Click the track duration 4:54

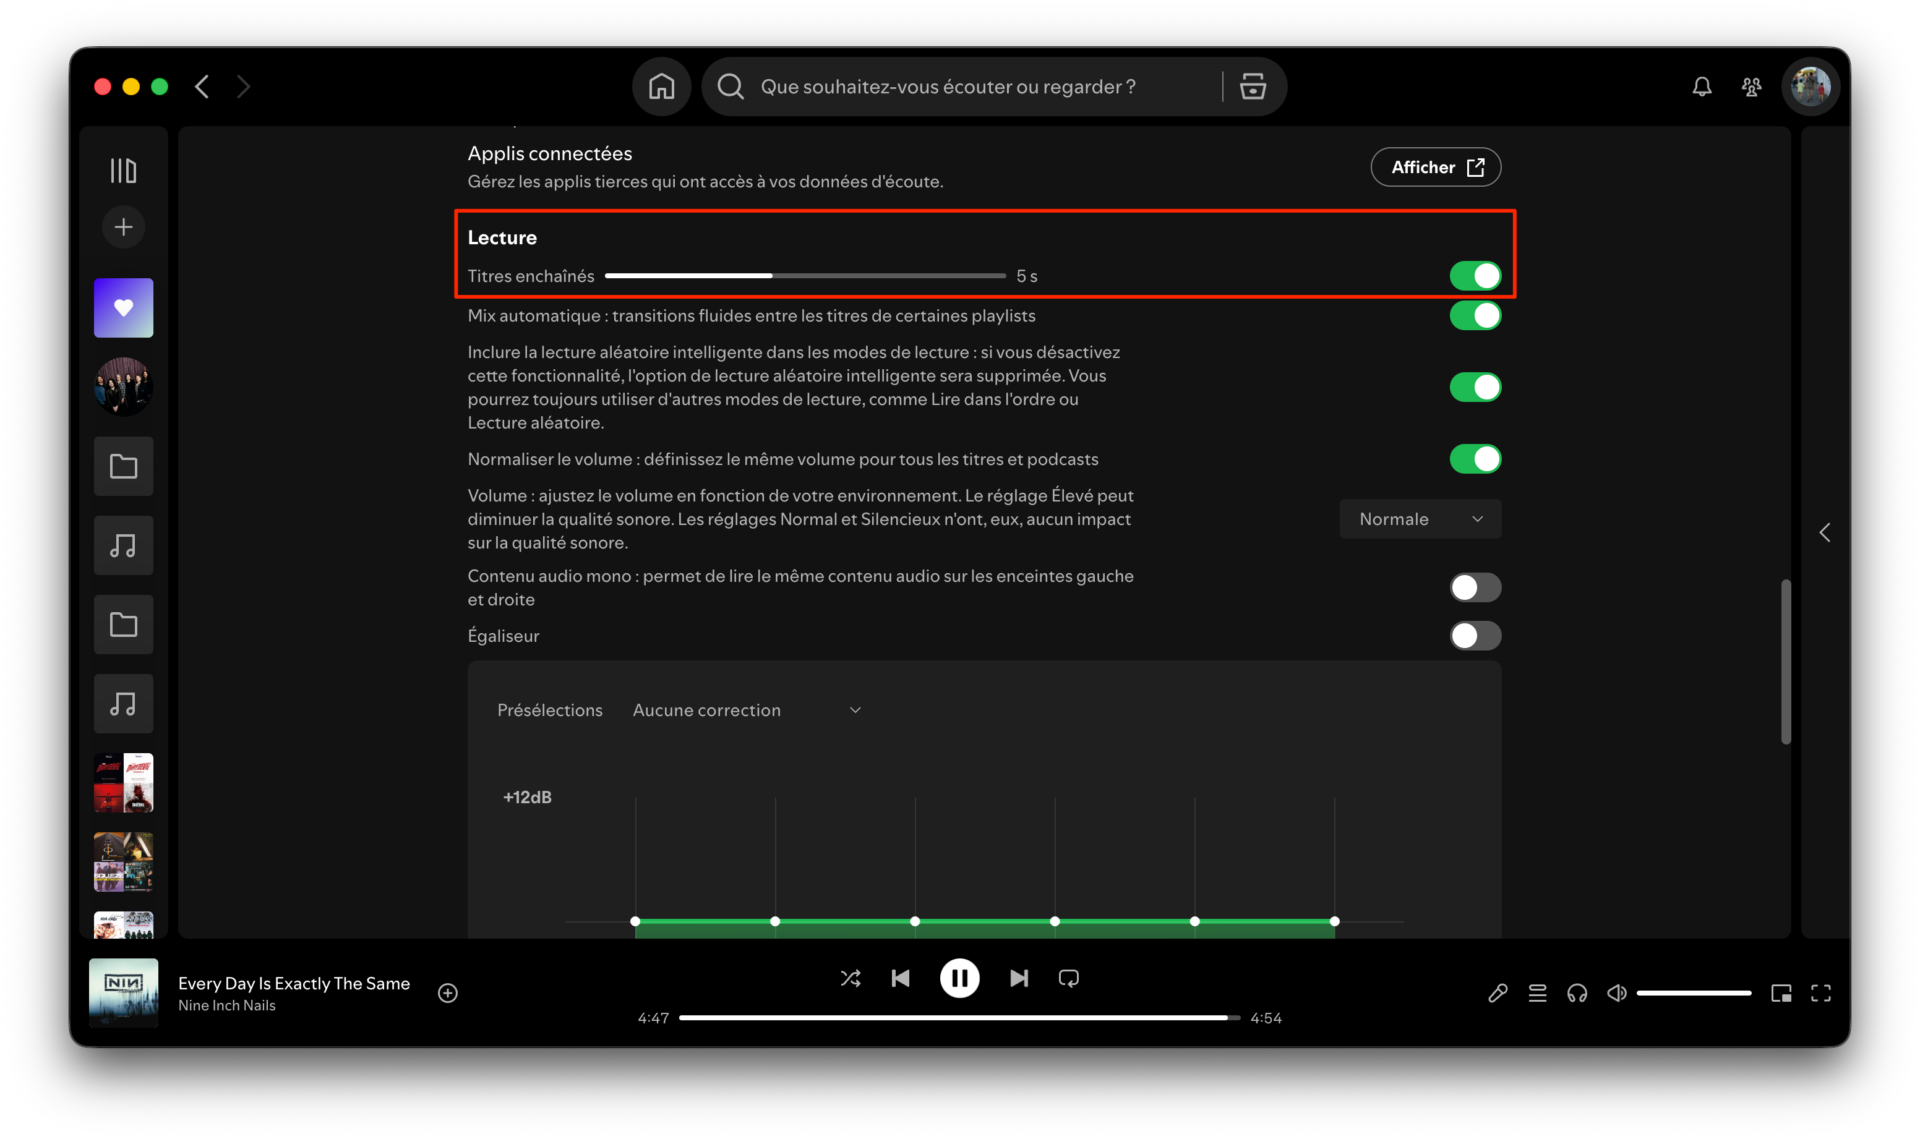tap(1266, 1018)
